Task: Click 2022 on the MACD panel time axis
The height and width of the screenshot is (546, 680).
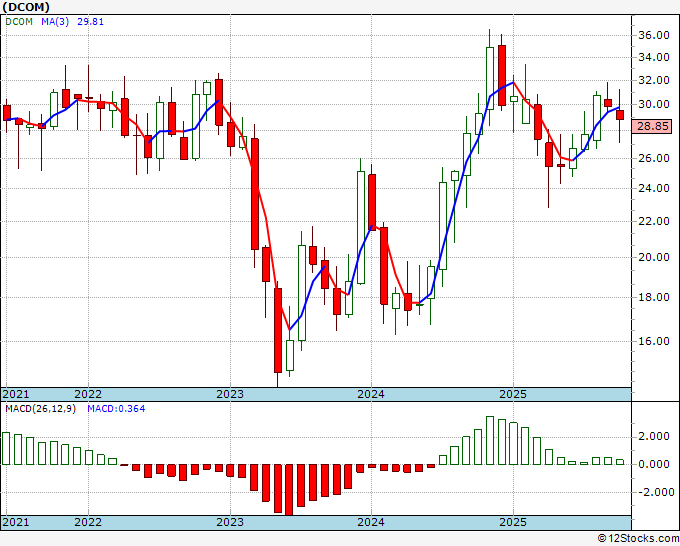Action: click(88, 522)
